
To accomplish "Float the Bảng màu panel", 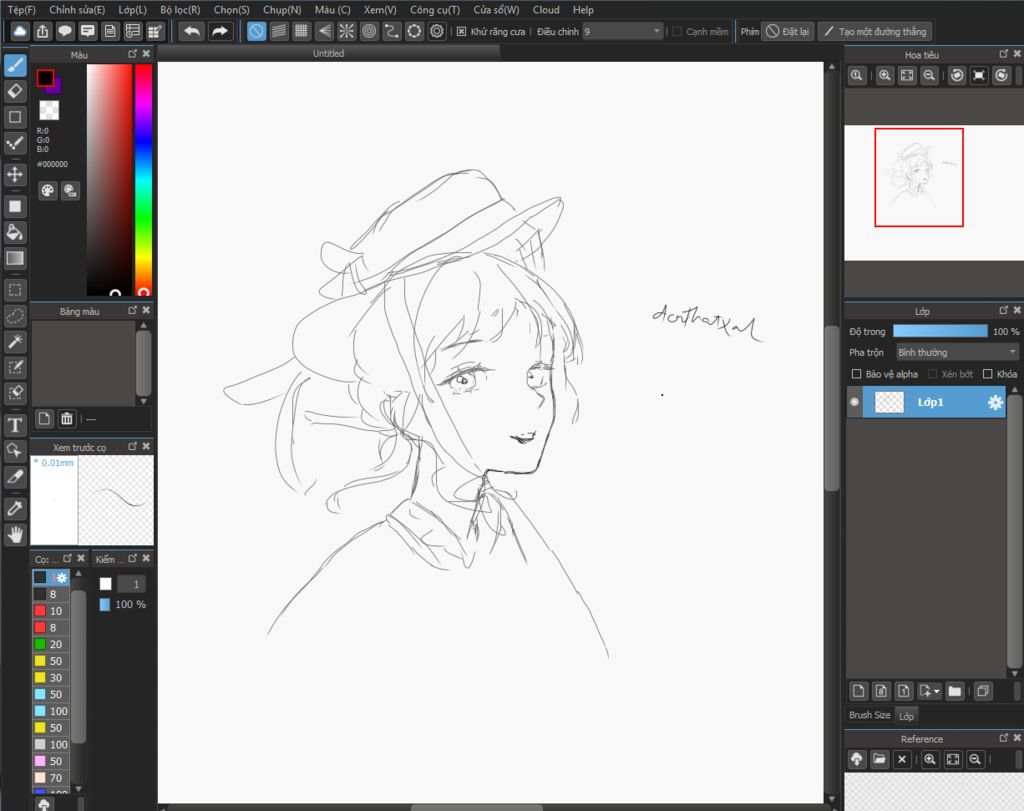I will point(133,311).
